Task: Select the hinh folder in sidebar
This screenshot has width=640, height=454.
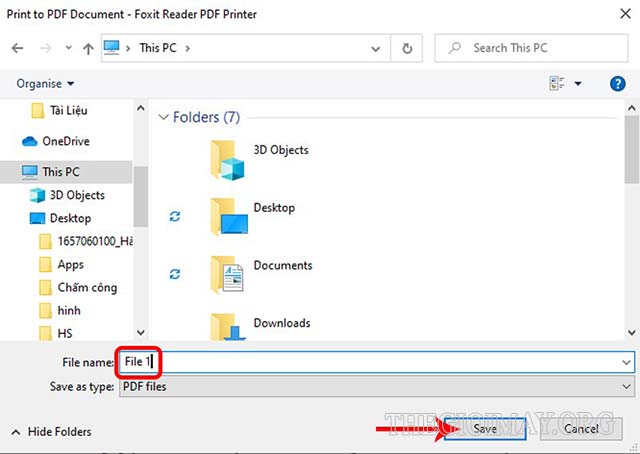Action: [60, 311]
